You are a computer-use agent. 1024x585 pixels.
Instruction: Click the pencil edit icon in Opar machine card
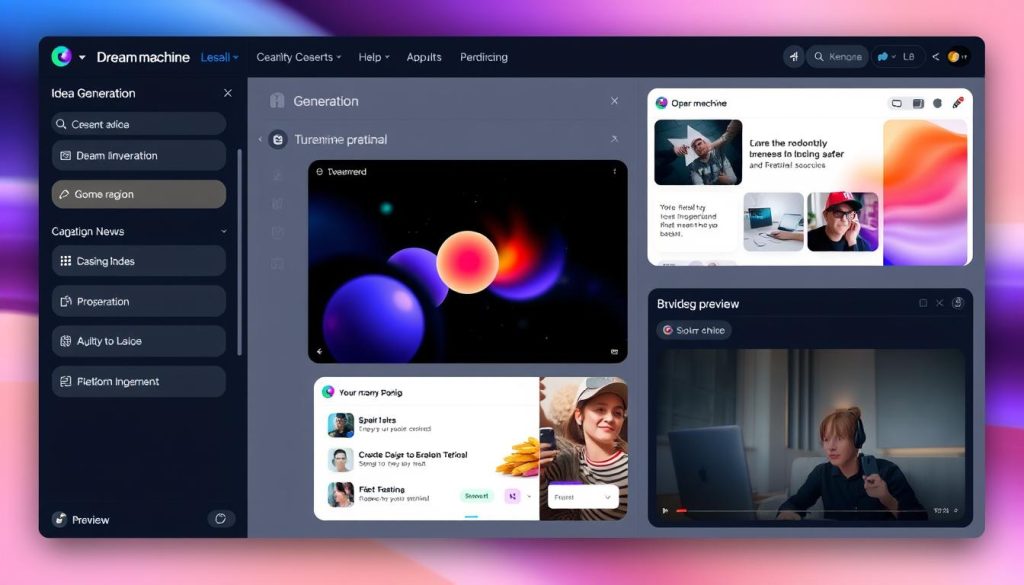click(x=958, y=103)
